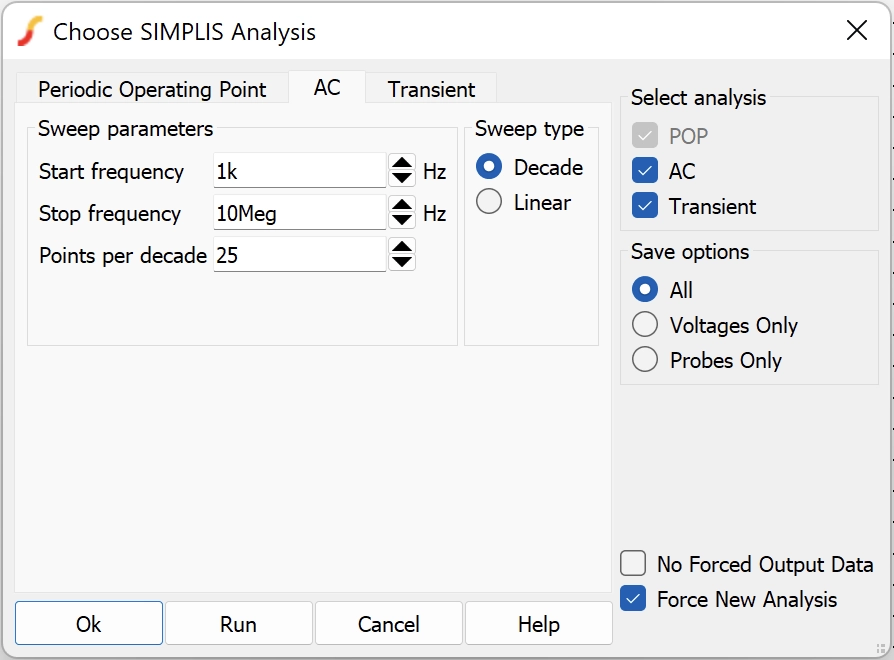894x660 pixels.
Task: Choose the All save option
Action: coord(645,290)
